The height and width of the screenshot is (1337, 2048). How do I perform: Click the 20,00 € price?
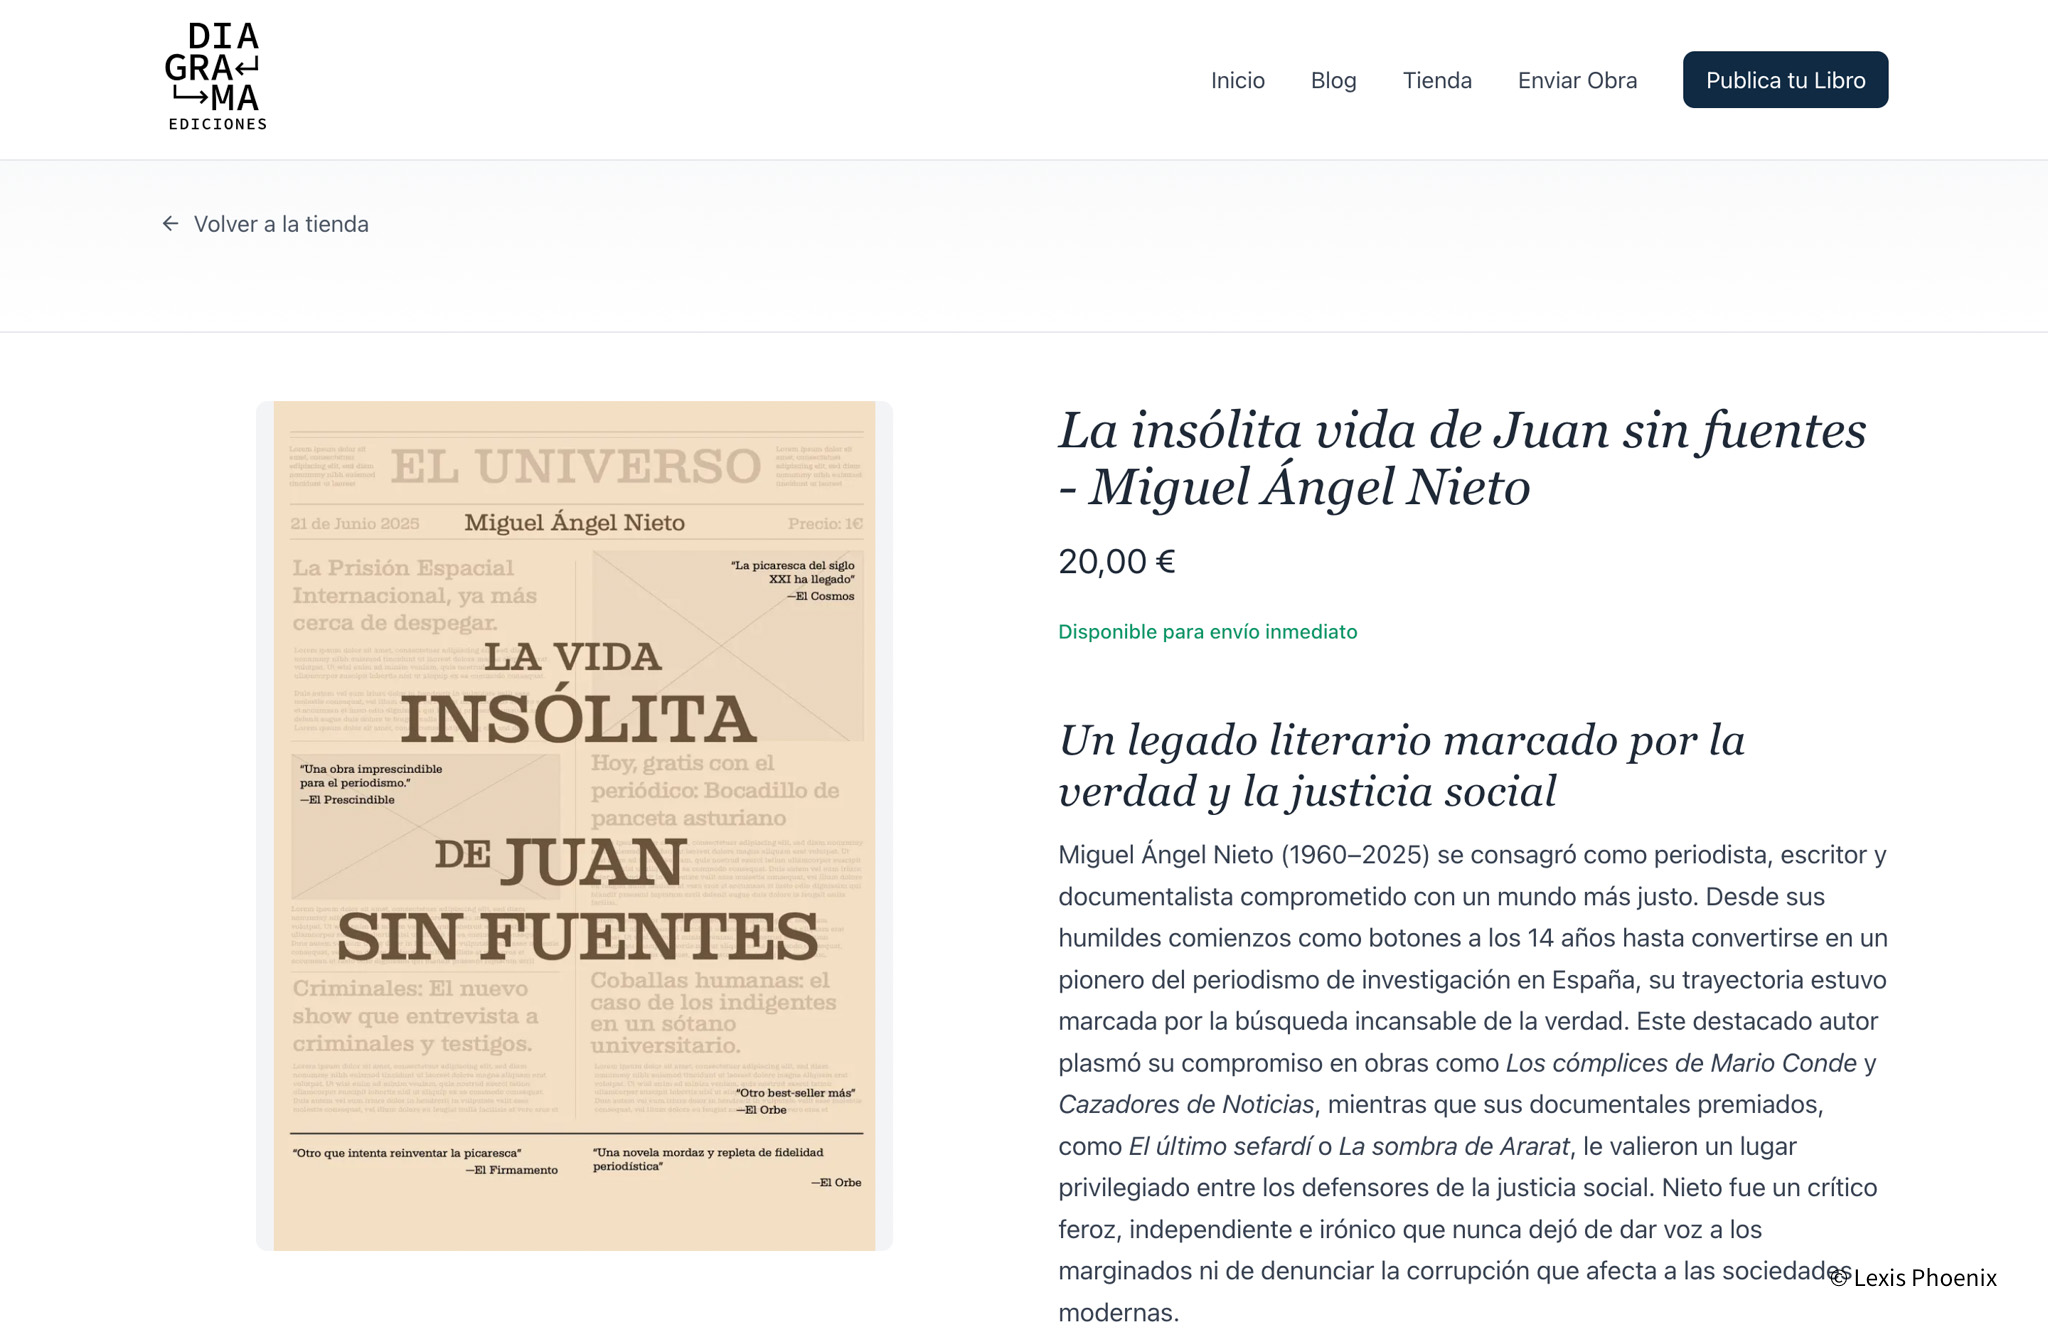pos(1116,561)
